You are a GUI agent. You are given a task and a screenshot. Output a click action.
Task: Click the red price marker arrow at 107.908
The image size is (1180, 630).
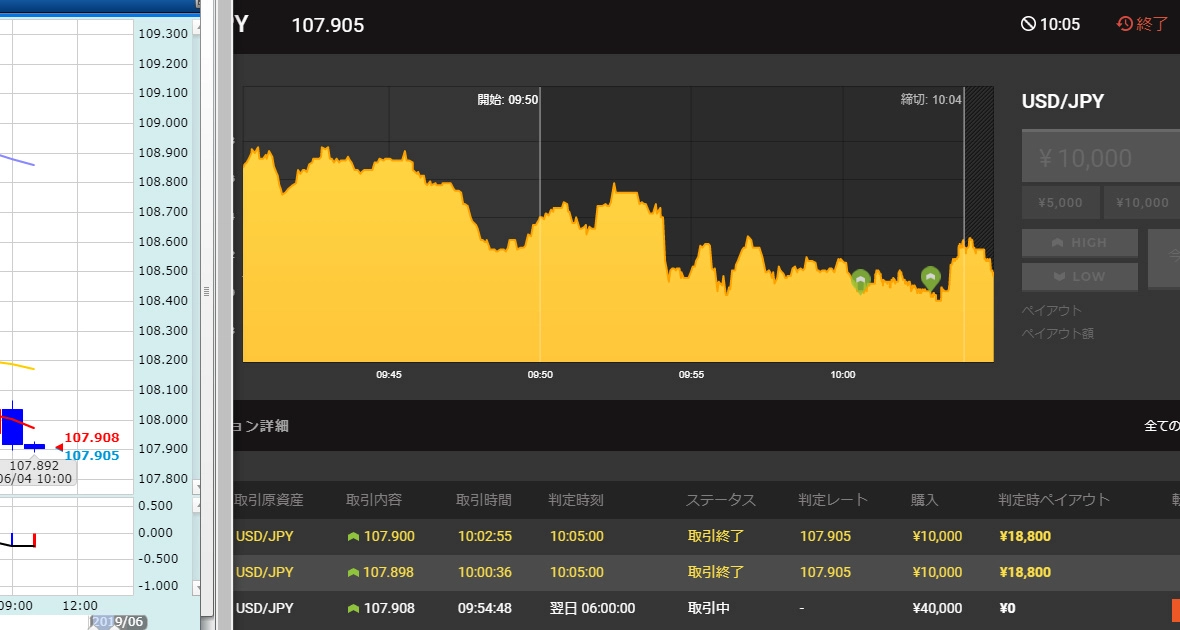coord(58,438)
